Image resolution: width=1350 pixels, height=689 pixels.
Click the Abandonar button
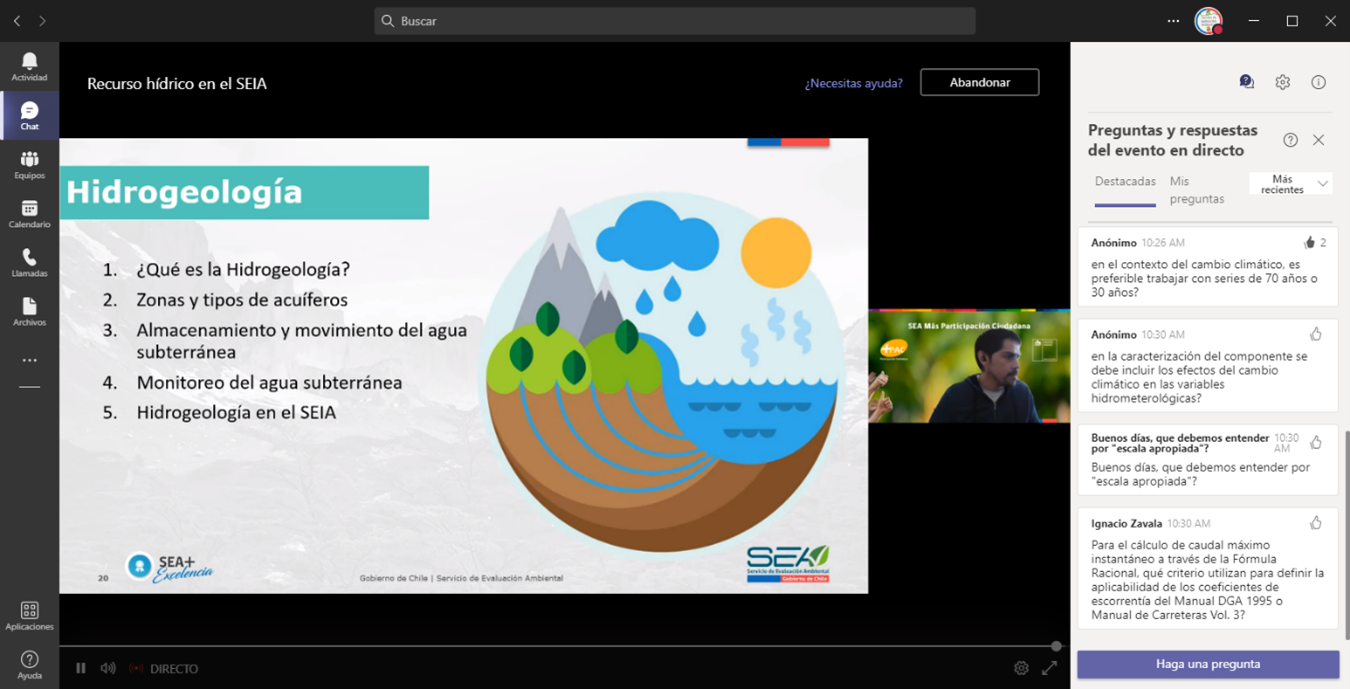pyautogui.click(x=979, y=82)
